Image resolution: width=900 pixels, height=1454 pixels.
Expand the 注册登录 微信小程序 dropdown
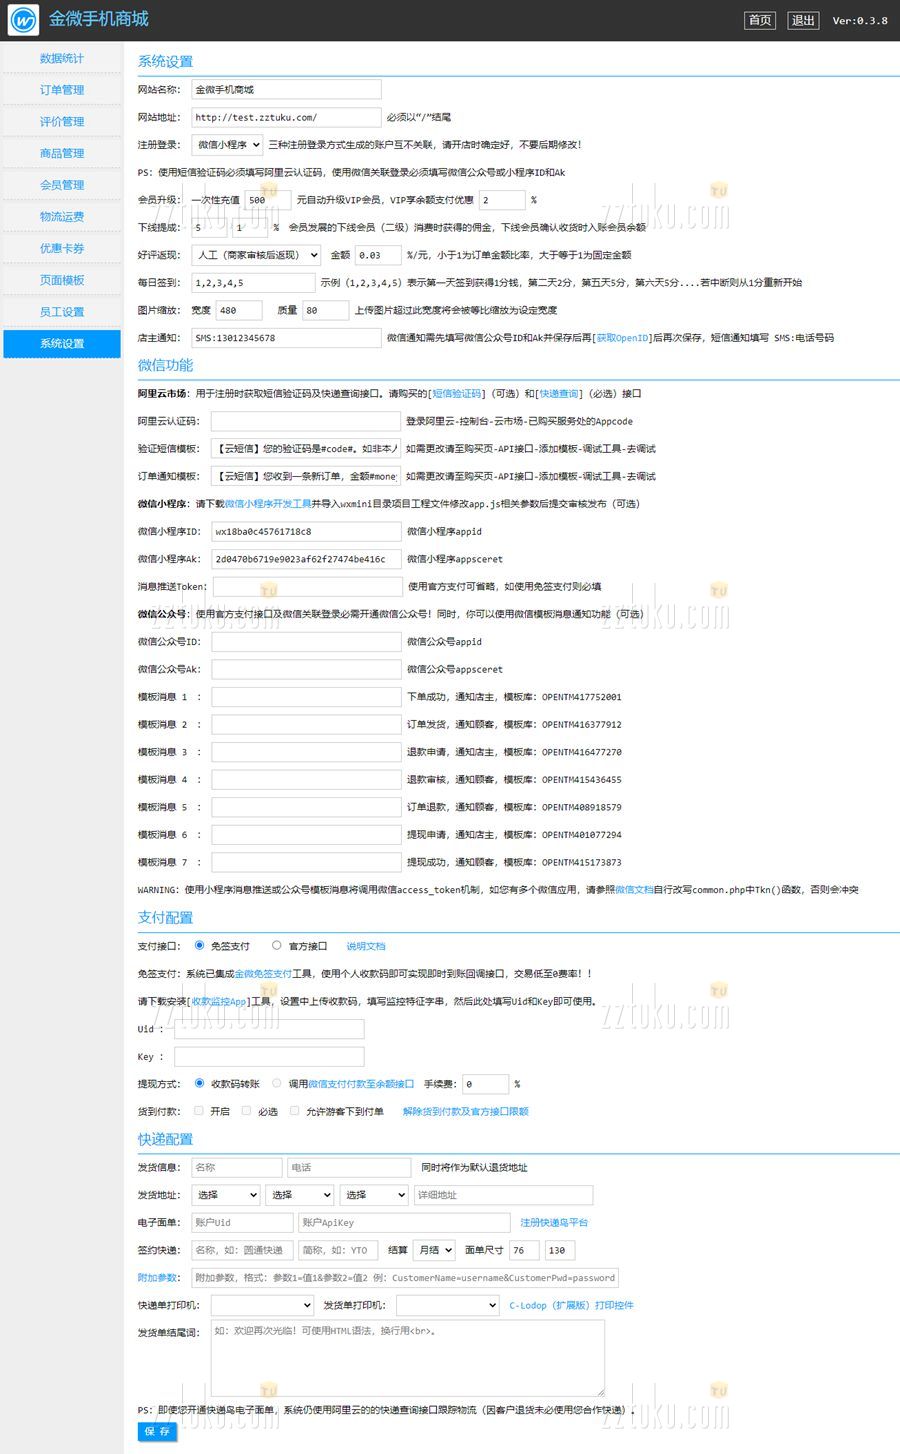pyautogui.click(x=227, y=145)
